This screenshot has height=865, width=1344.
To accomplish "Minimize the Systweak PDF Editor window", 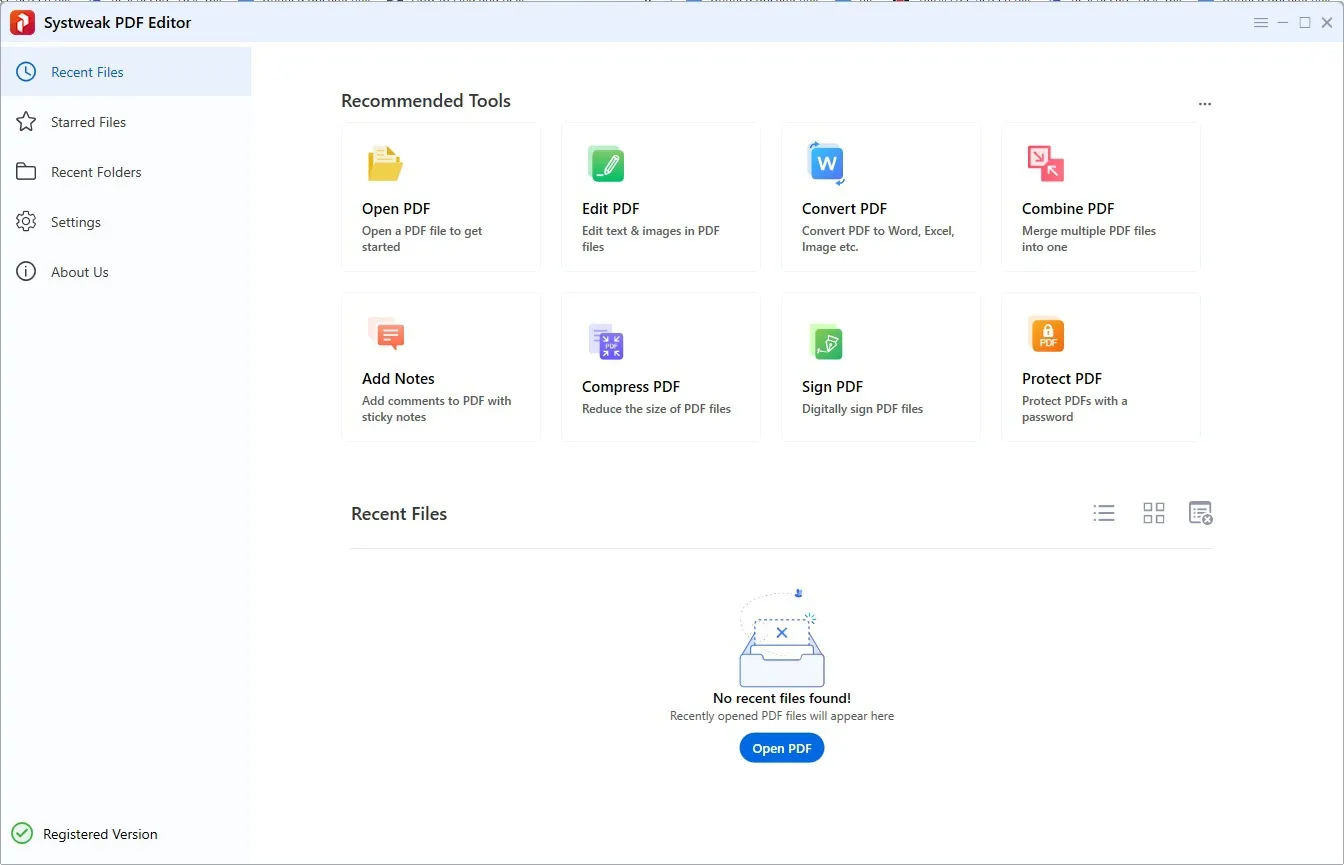I will [x=1283, y=23].
